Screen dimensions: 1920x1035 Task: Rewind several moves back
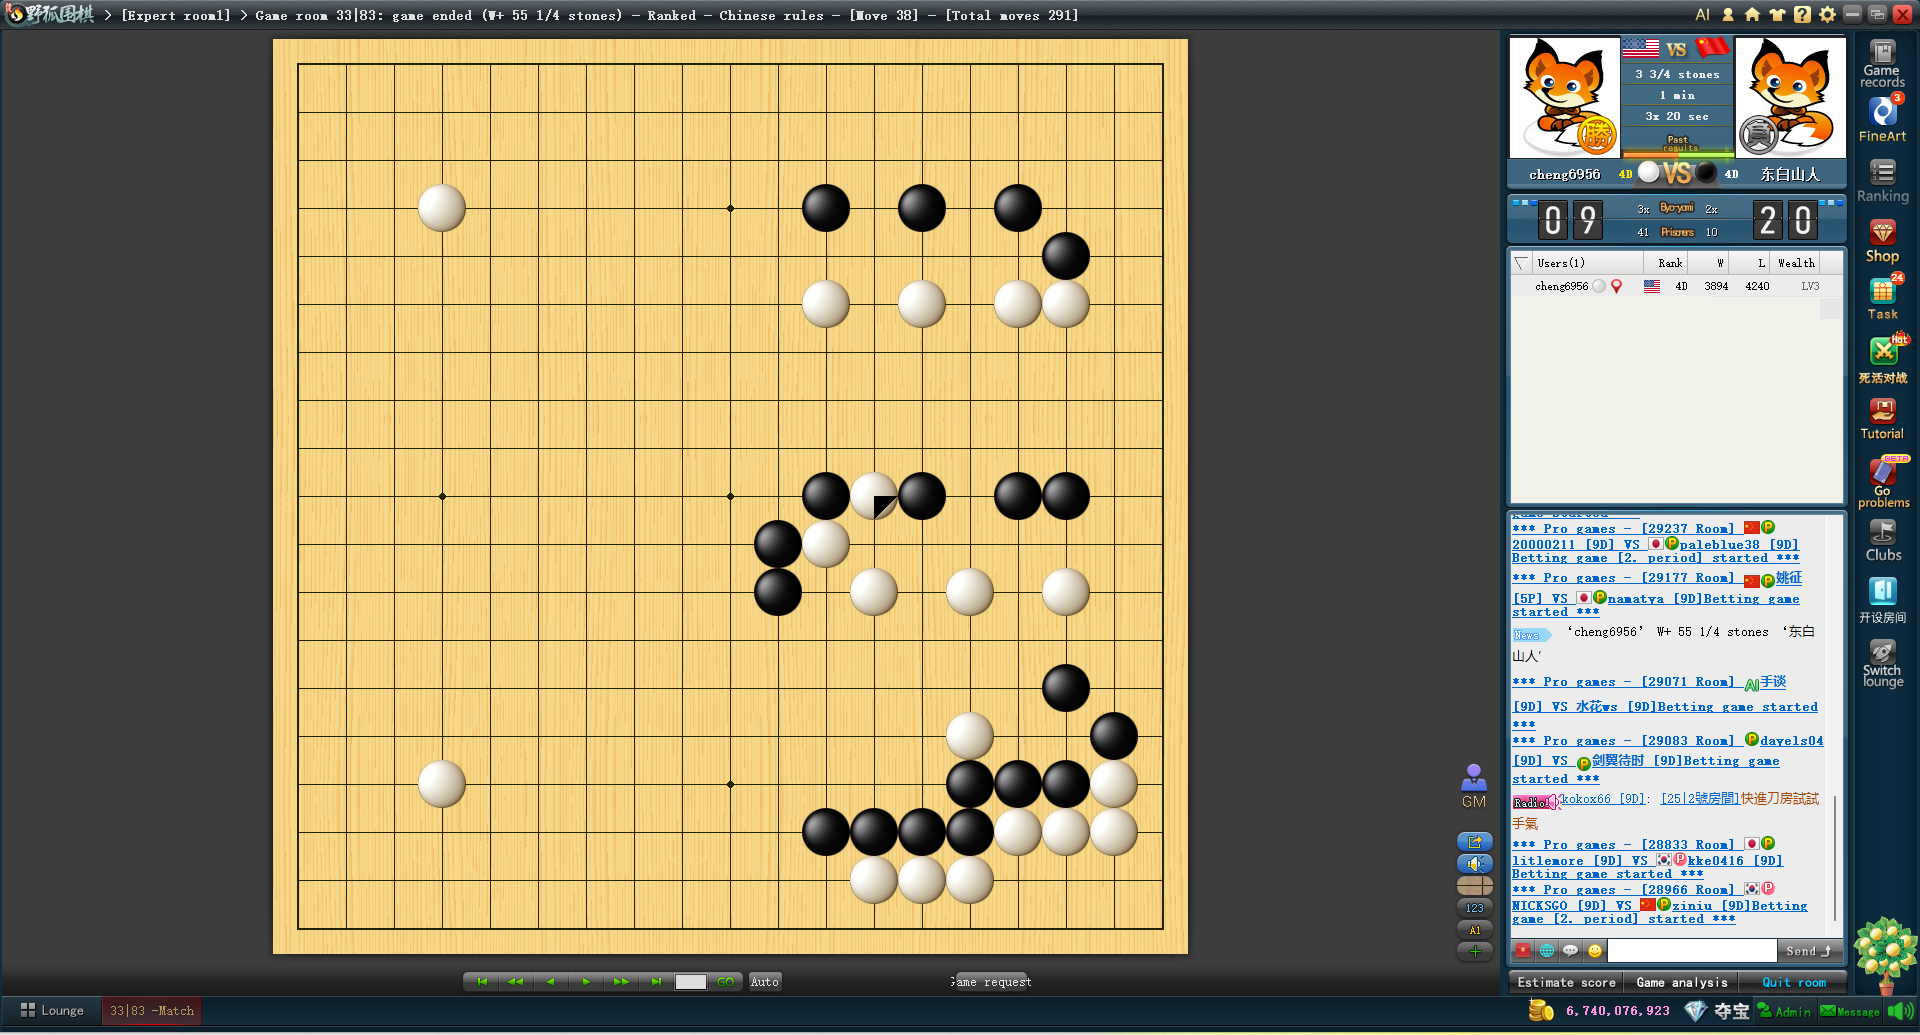[516, 982]
